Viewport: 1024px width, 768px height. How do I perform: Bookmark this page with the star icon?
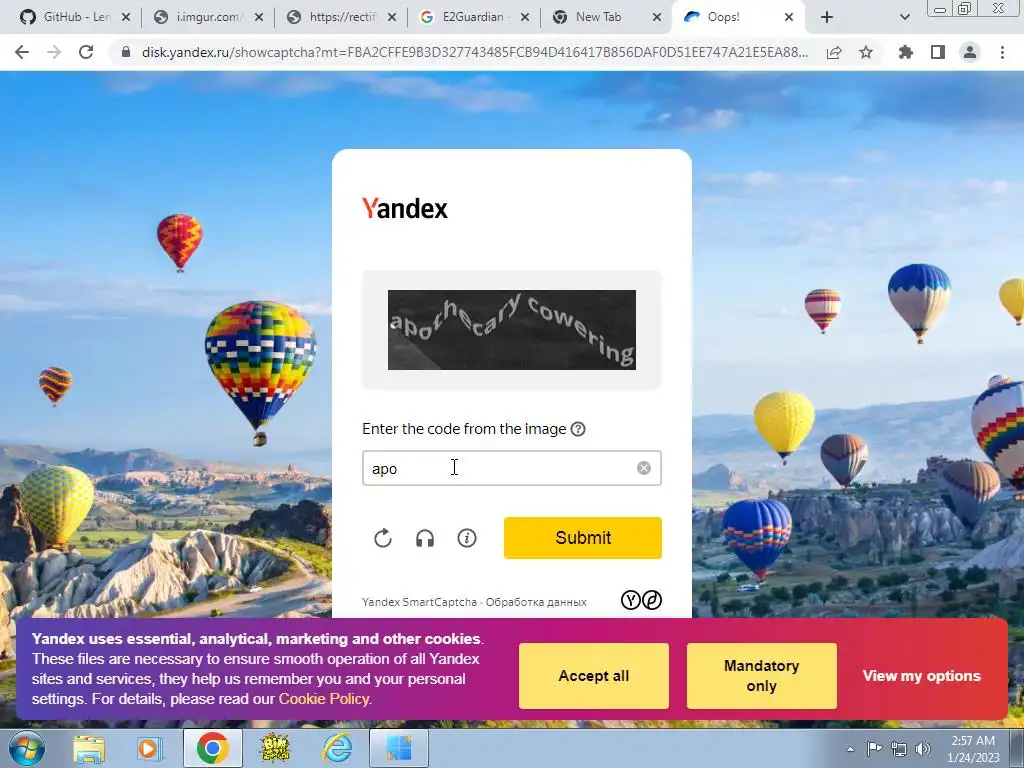click(866, 52)
